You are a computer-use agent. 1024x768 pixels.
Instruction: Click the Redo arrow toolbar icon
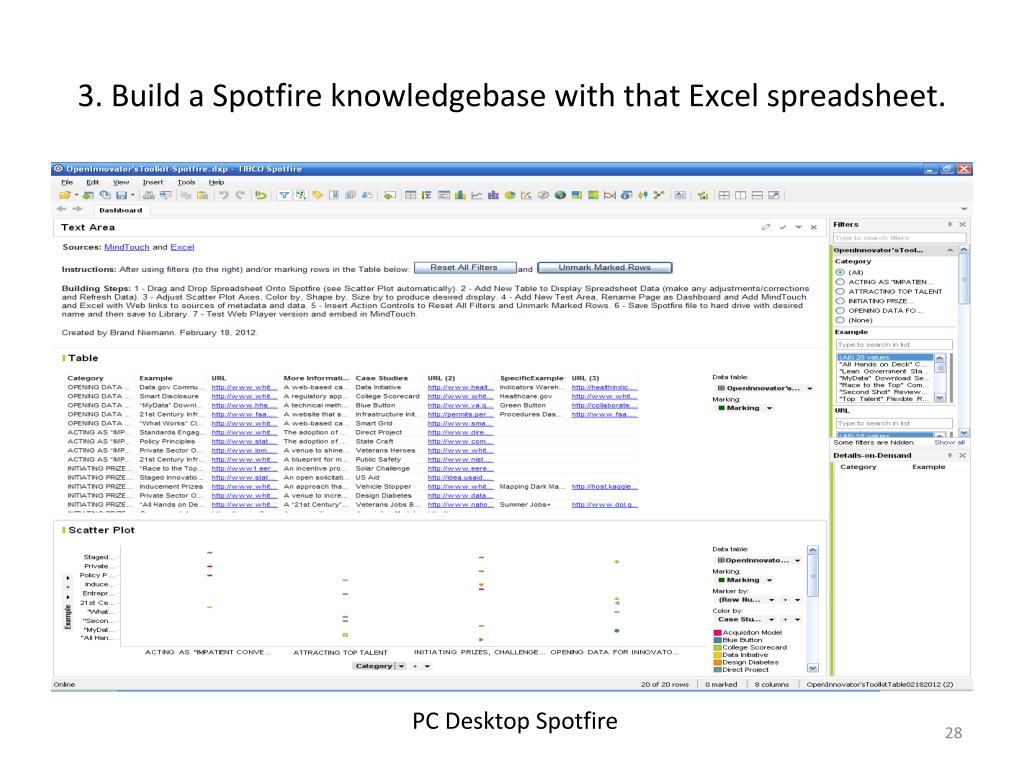pos(240,195)
